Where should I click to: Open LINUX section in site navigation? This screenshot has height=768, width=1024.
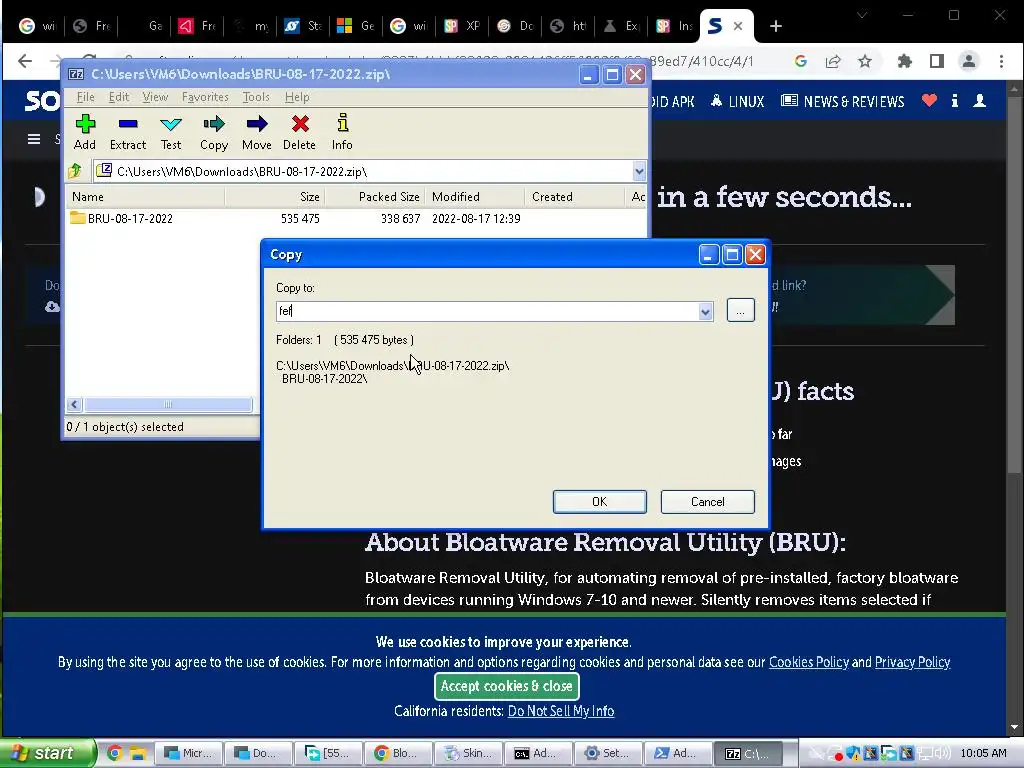click(x=738, y=101)
